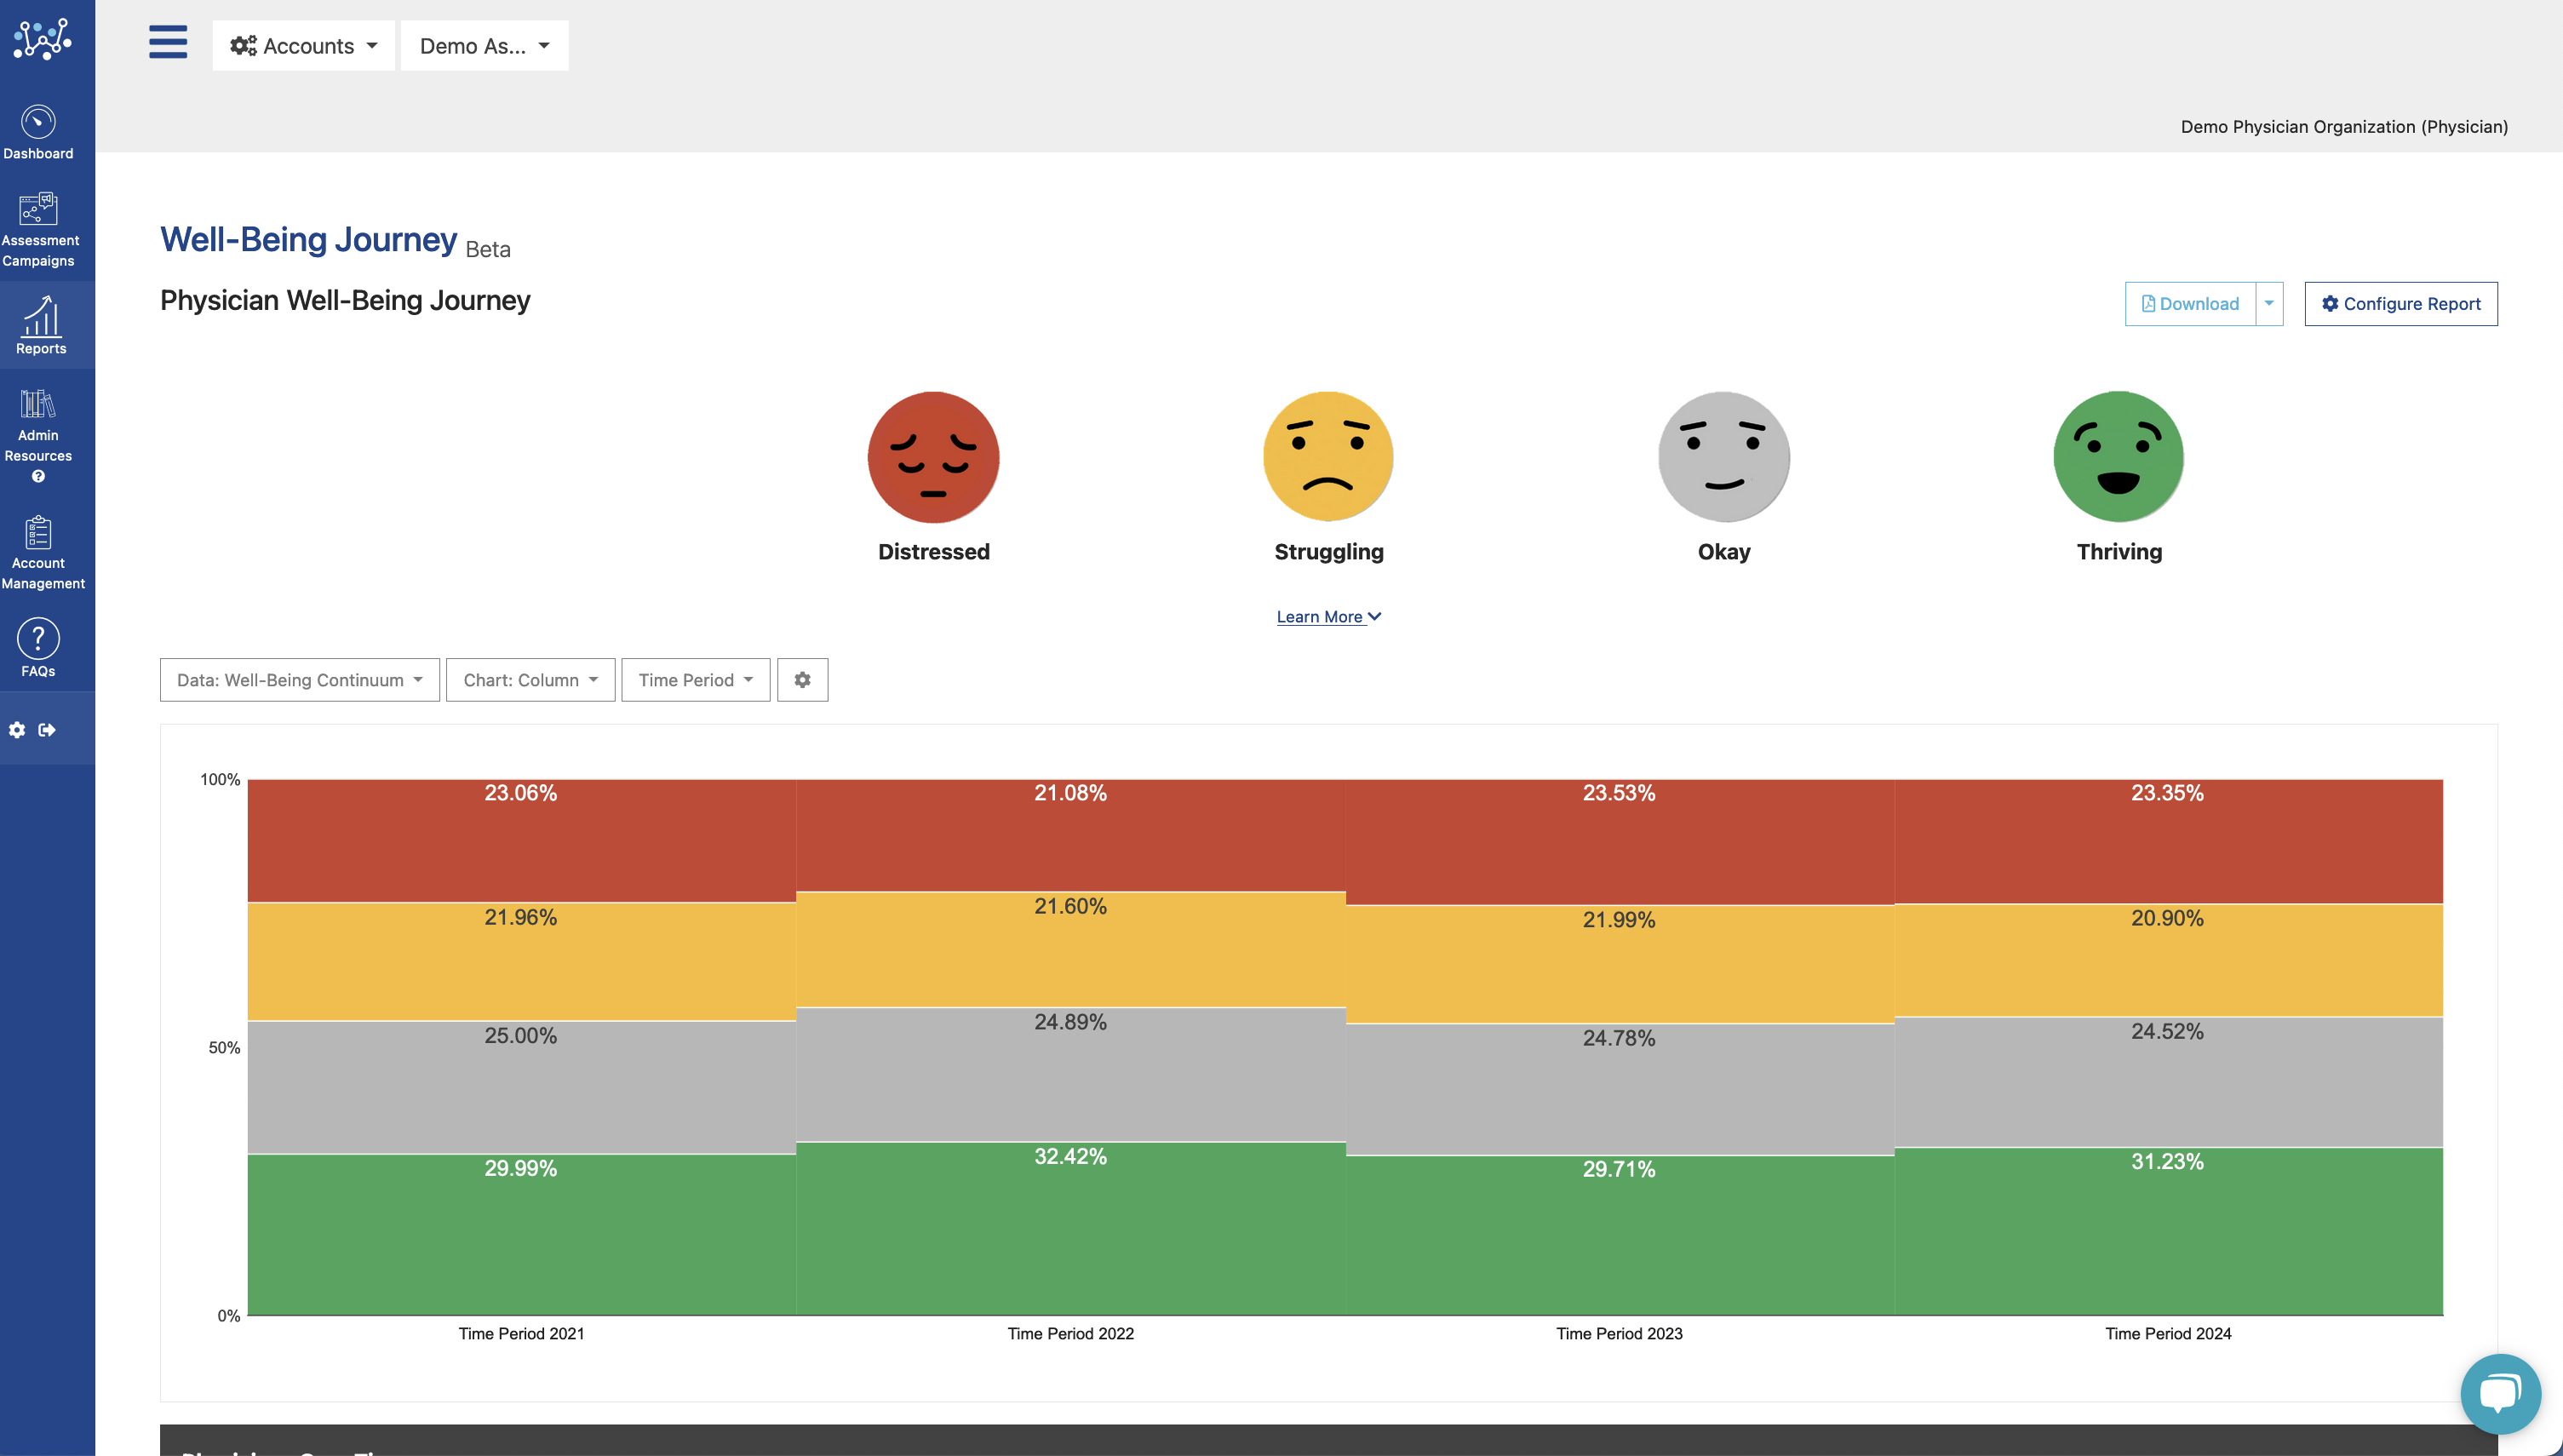Click the sidebar settings gear icon
2563x1456 pixels.
(x=17, y=730)
